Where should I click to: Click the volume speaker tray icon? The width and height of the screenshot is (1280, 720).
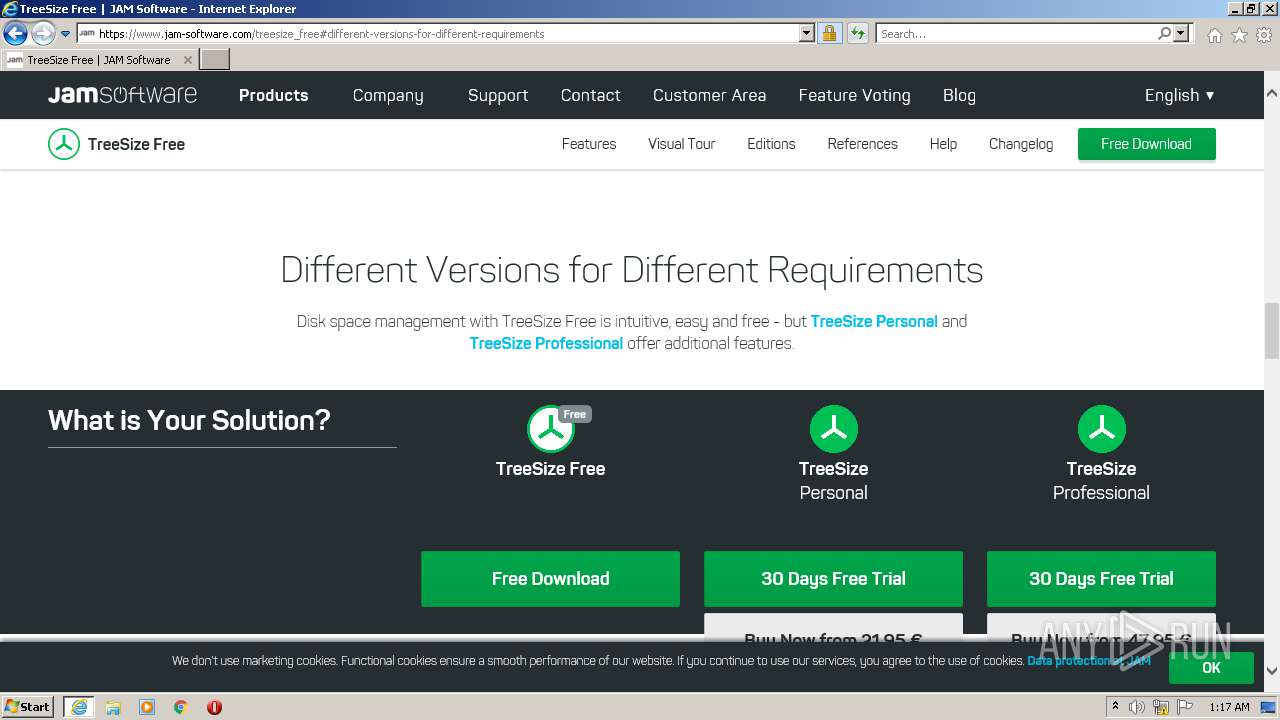tap(1137, 707)
